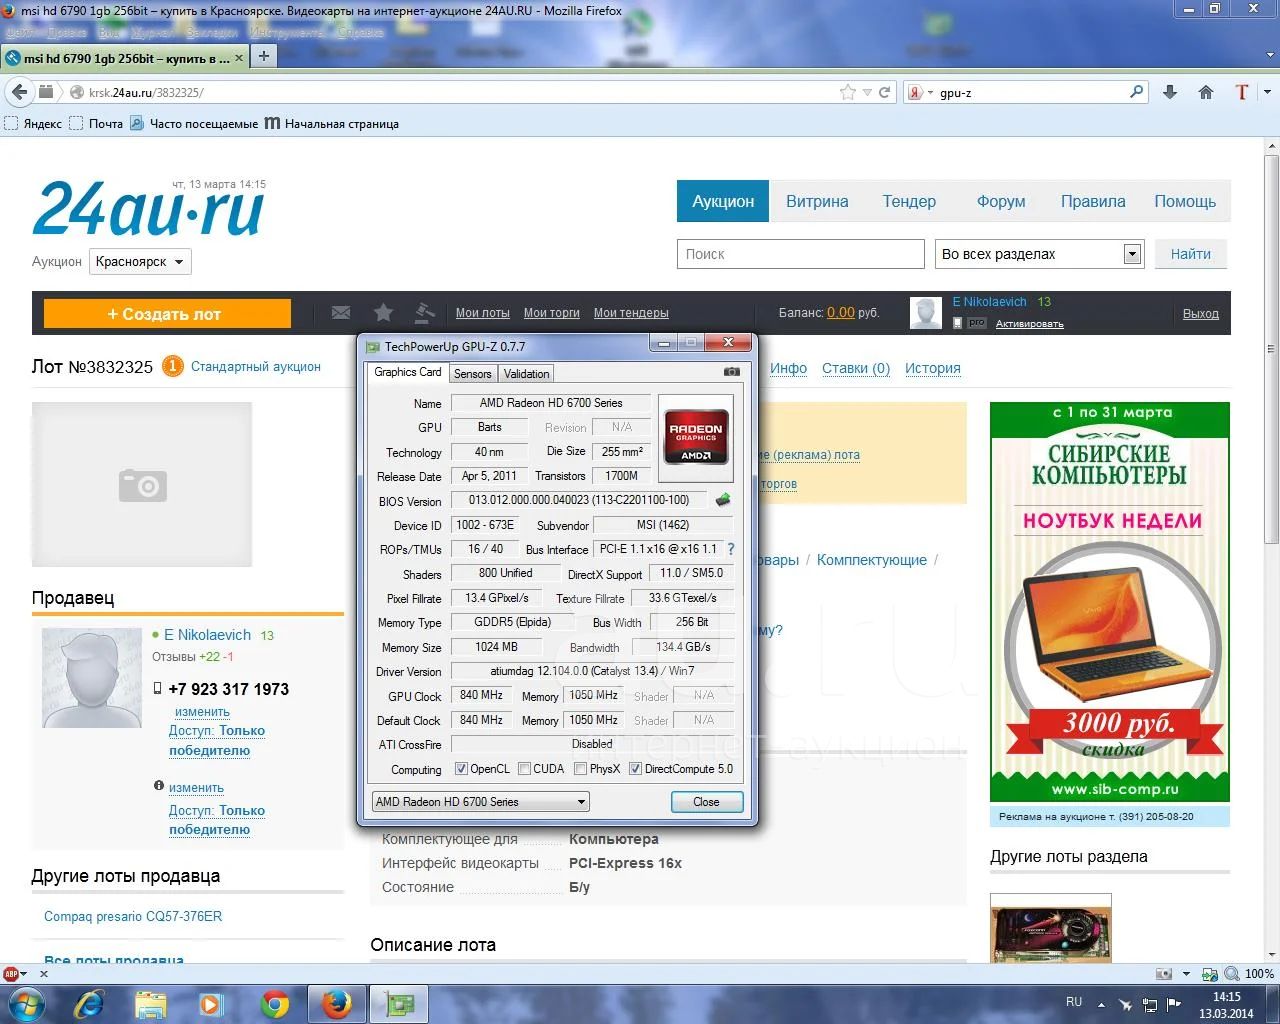Switch to the Sensors tab in GPU-Z
1280x1024 pixels.
[x=473, y=373]
